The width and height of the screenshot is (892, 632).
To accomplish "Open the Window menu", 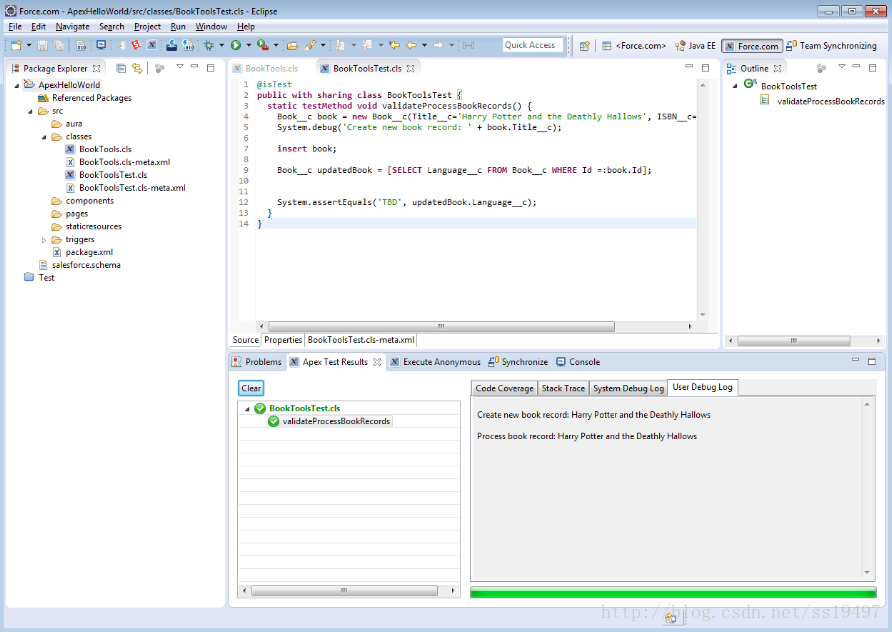I will pos(211,27).
